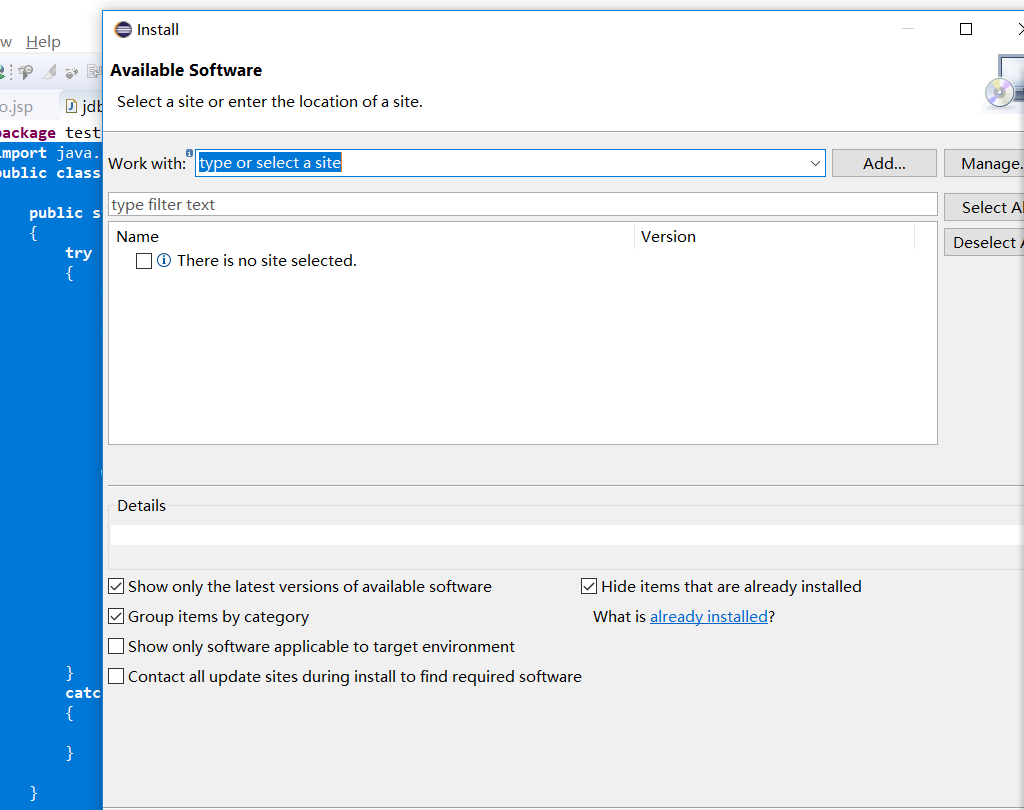Click inside the Details text area
Viewport: 1024px width, 810px height.
(x=567, y=535)
